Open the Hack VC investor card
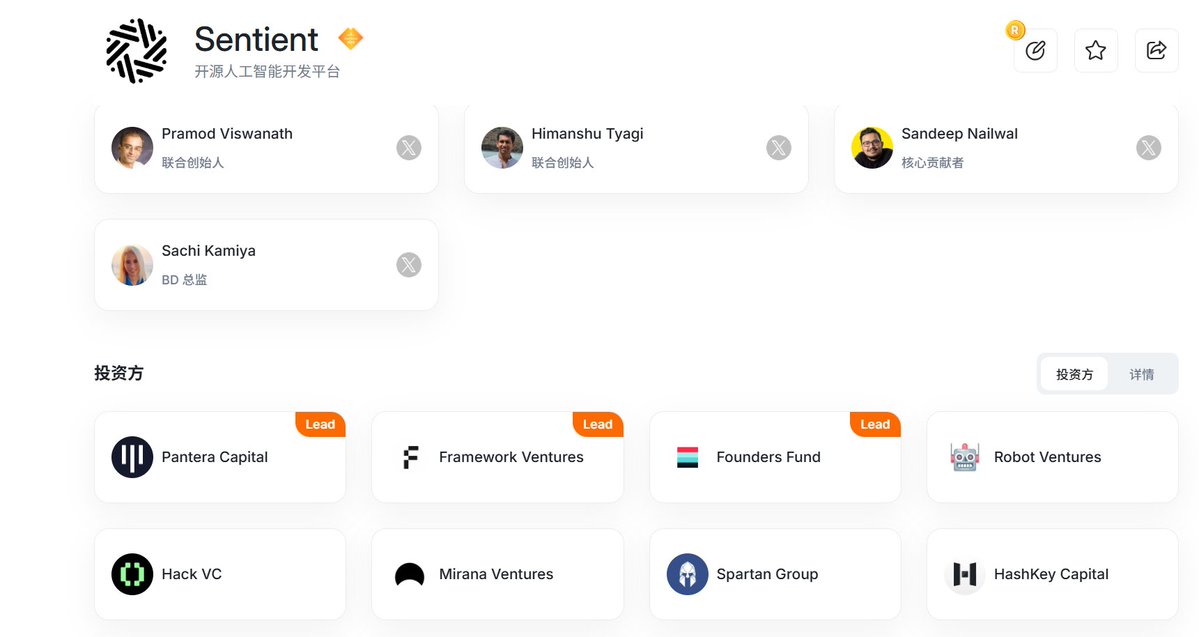 [x=220, y=574]
